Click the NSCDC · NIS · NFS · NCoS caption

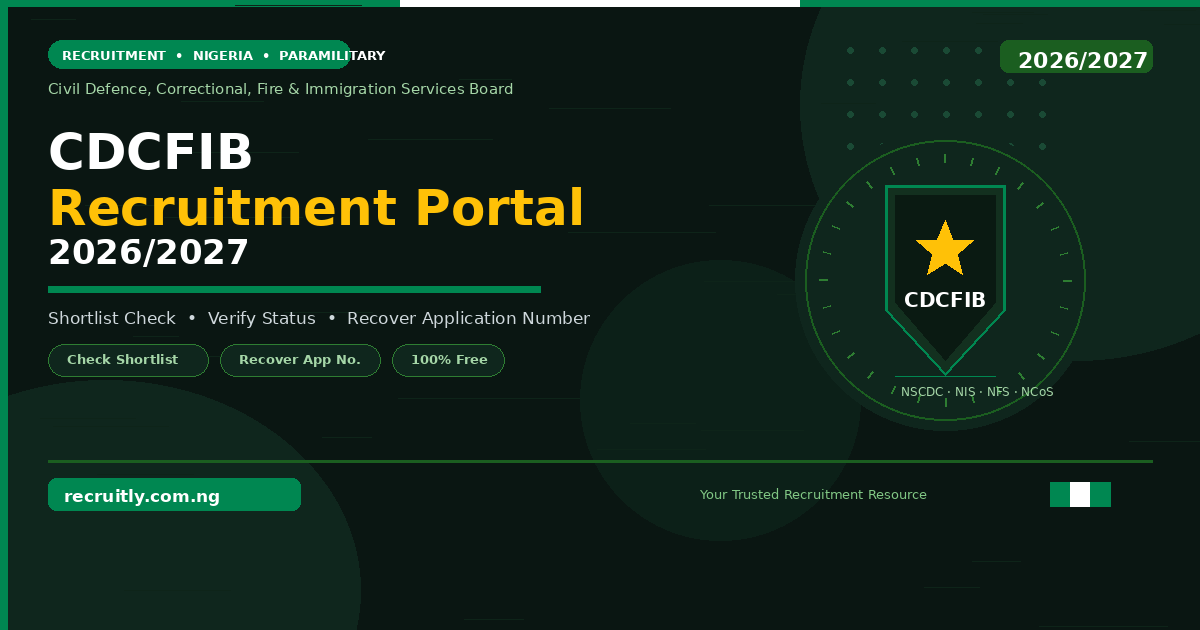pos(977,392)
